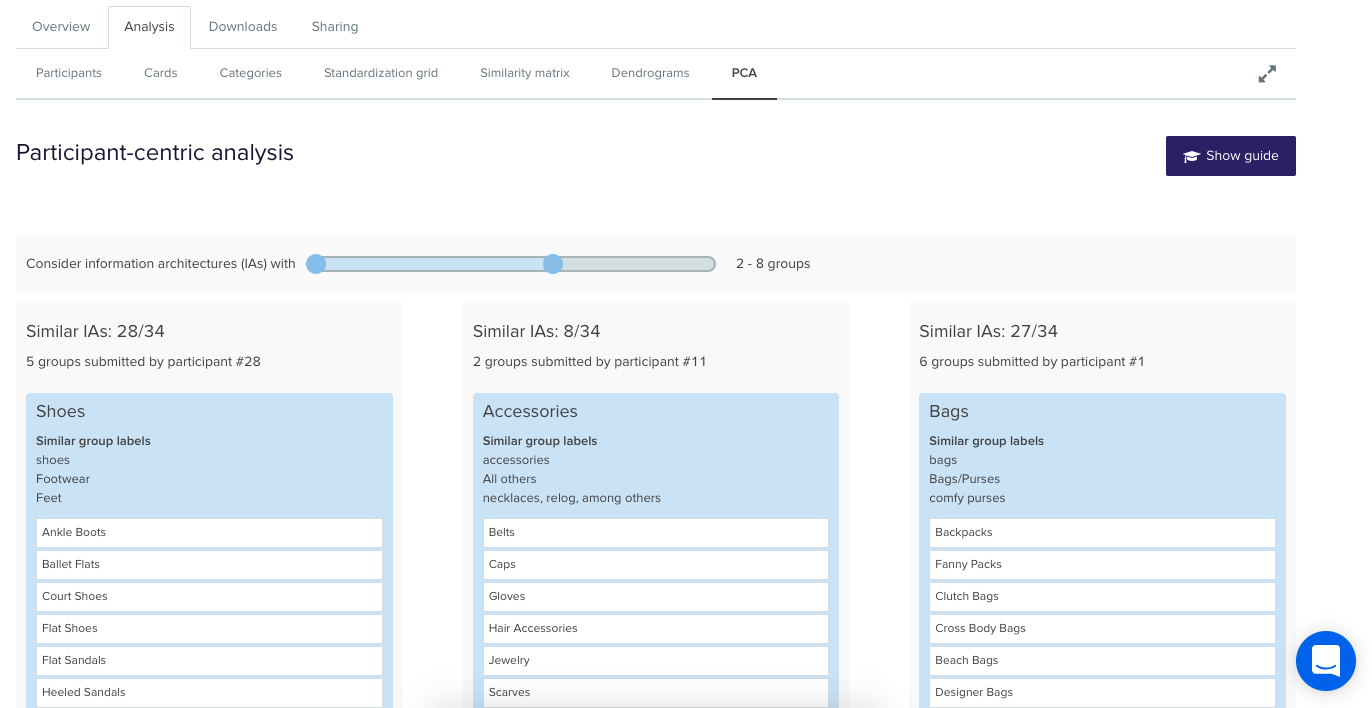Click the right slider handle for groups
1372x708 pixels.
tap(553, 264)
